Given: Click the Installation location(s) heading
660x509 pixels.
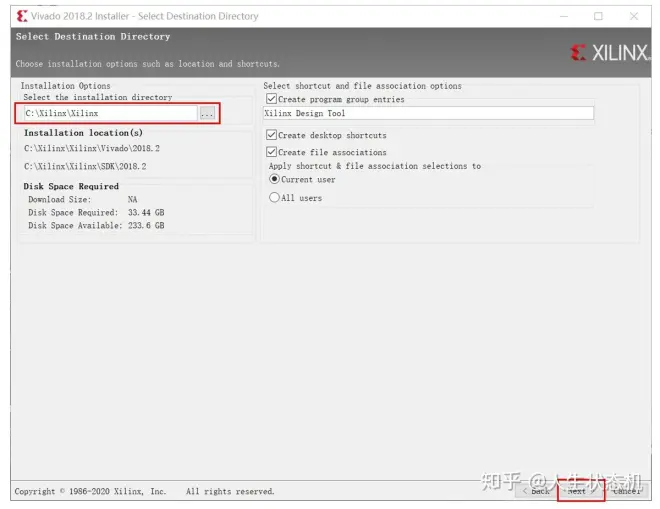Looking at the screenshot, I should pos(83,133).
